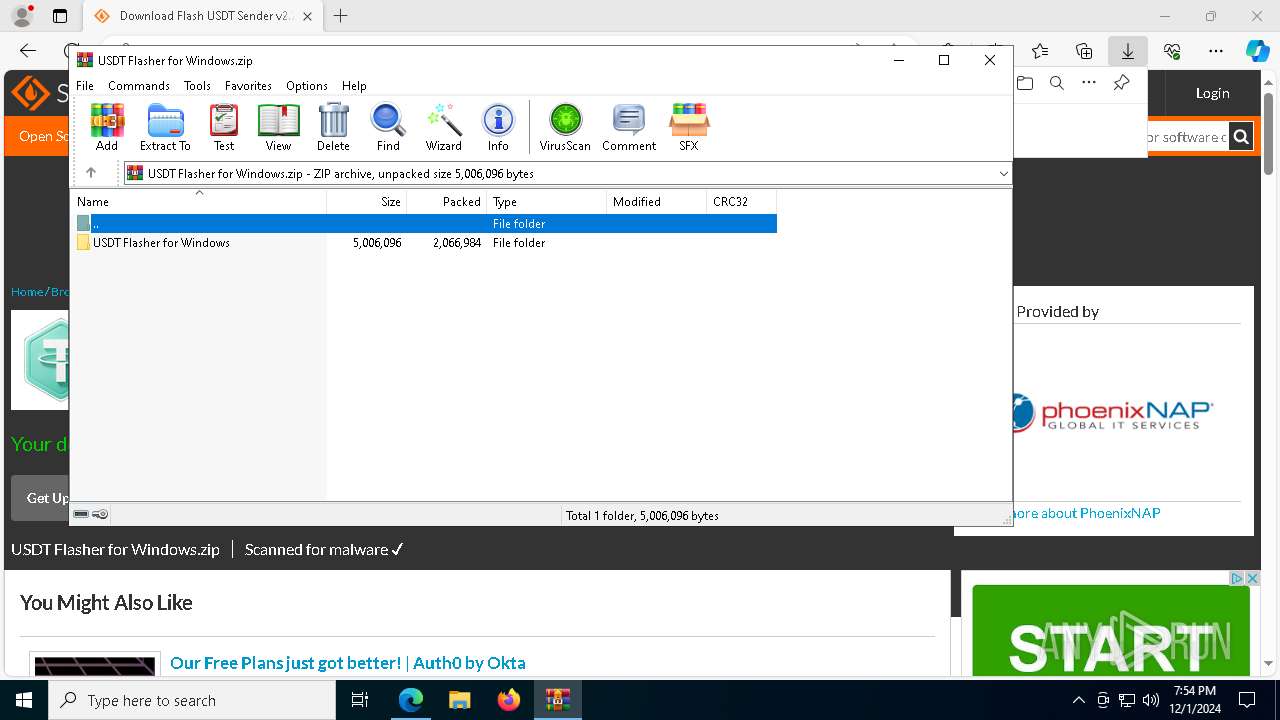
Task: Click the drive icon in WinRAR status bar
Action: (81, 515)
